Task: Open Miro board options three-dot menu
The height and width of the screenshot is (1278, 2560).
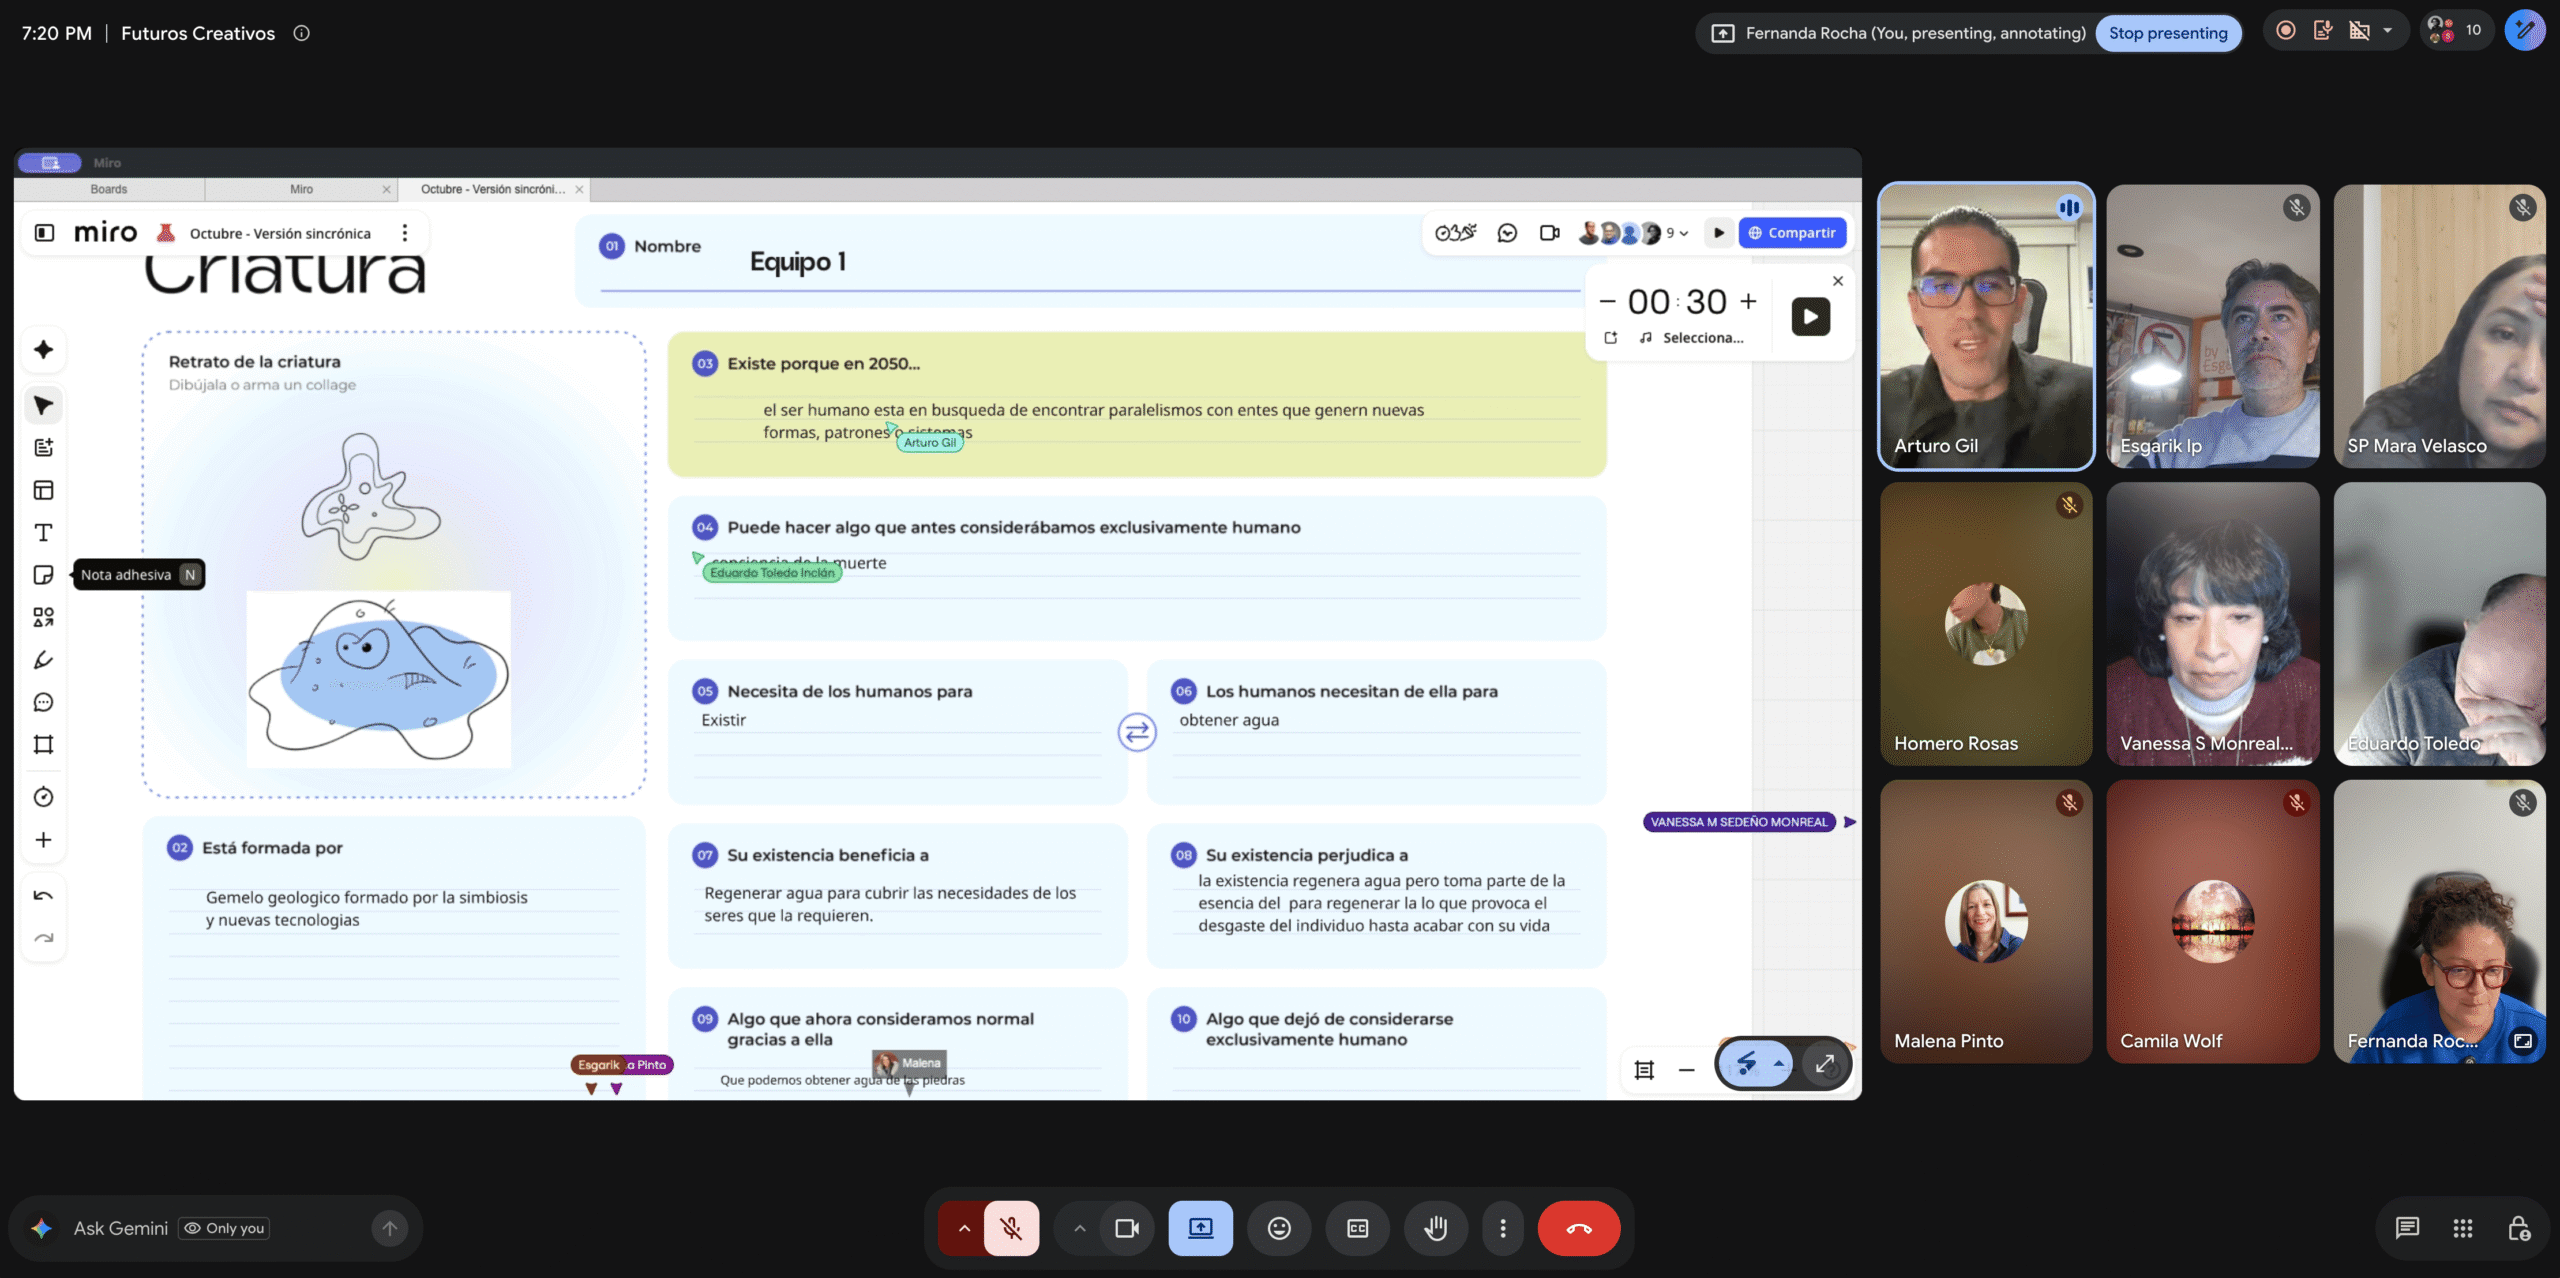Action: click(x=404, y=233)
